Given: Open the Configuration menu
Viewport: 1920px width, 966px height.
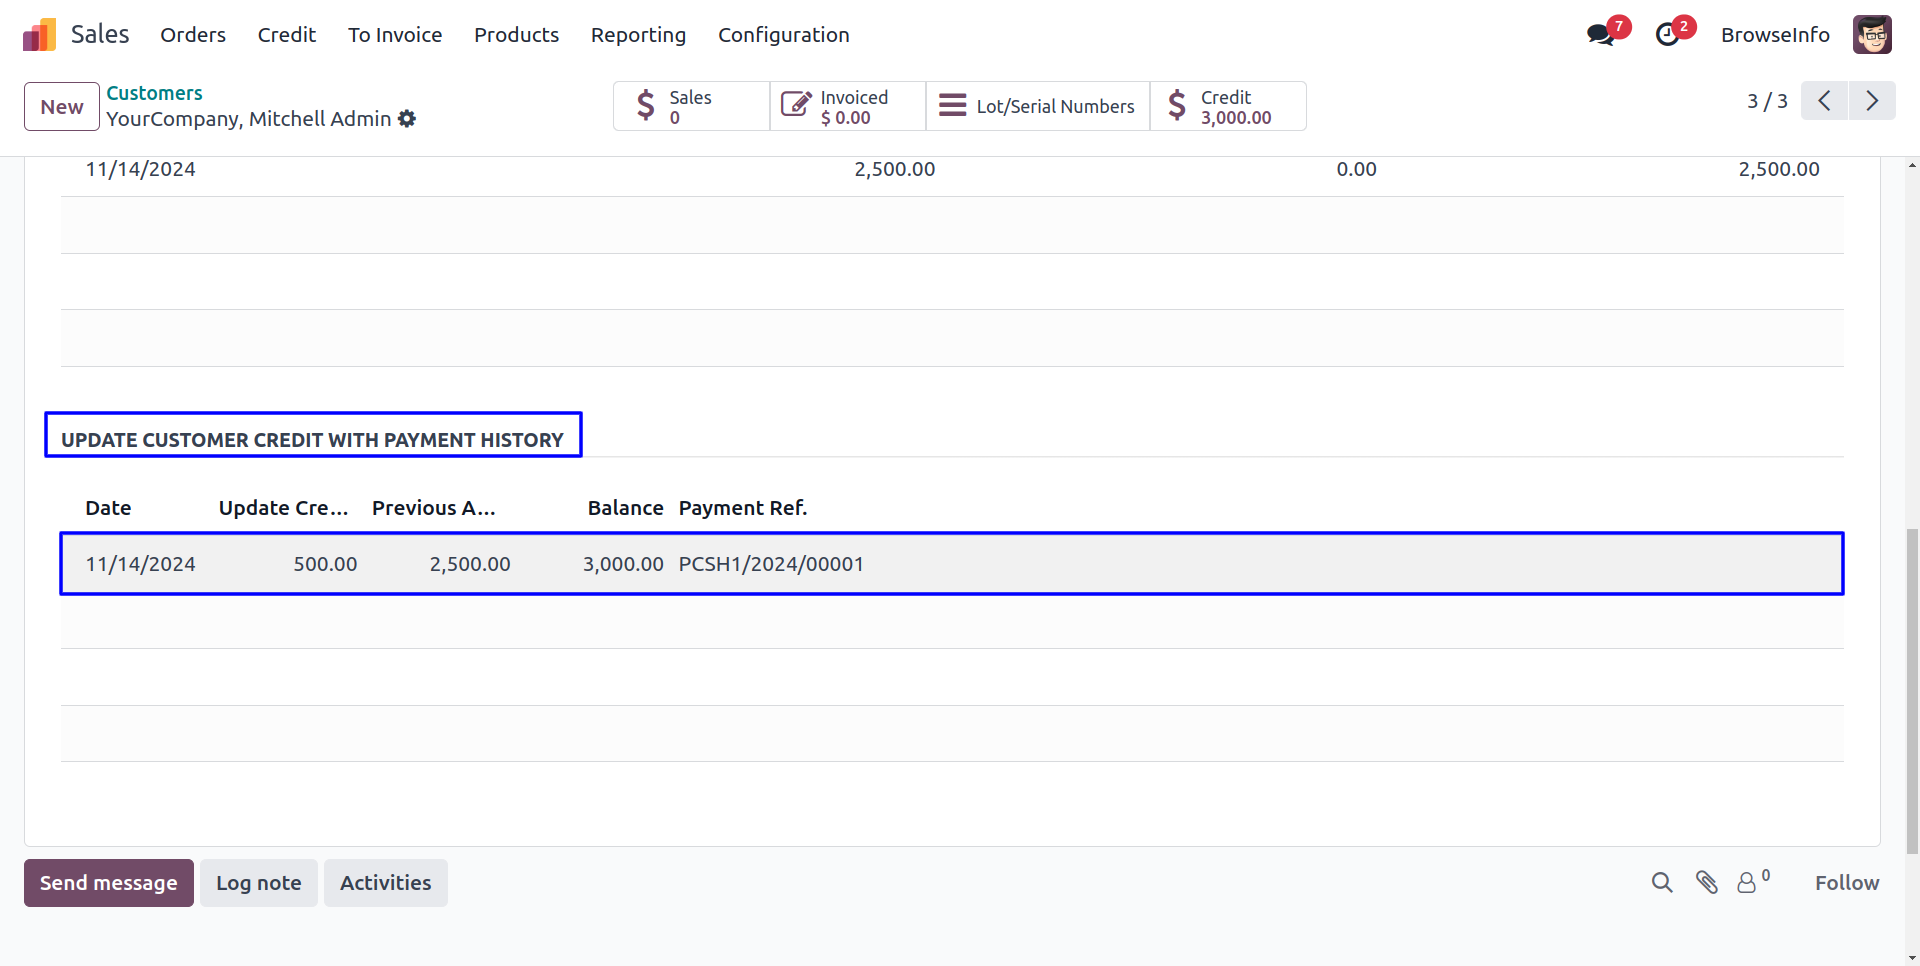Looking at the screenshot, I should pos(783,35).
